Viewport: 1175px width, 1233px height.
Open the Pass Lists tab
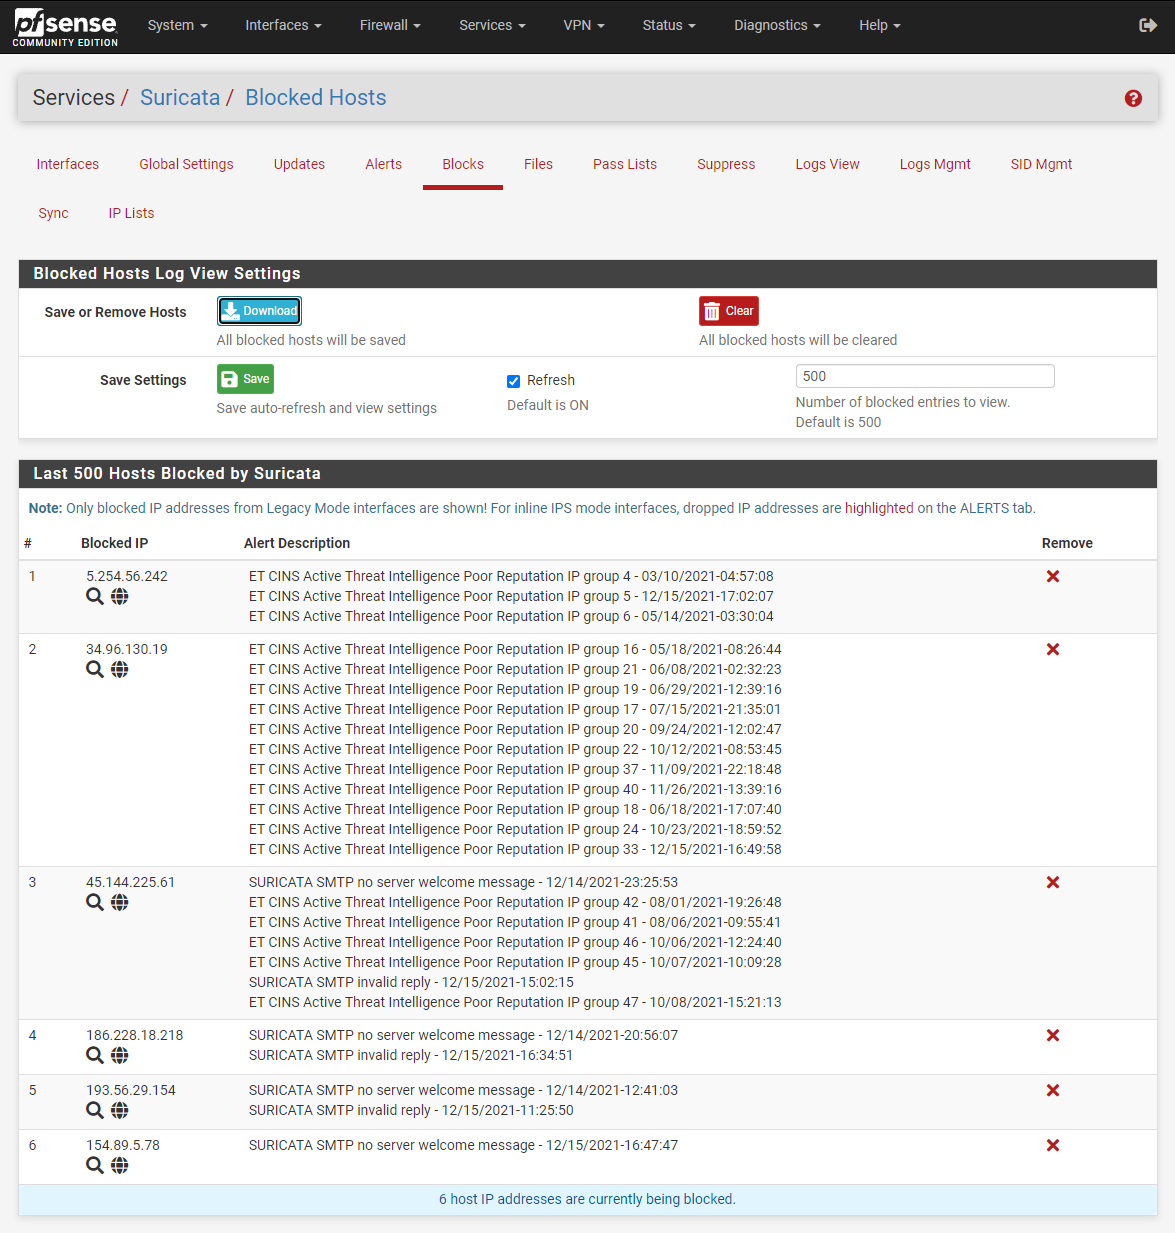tap(624, 164)
